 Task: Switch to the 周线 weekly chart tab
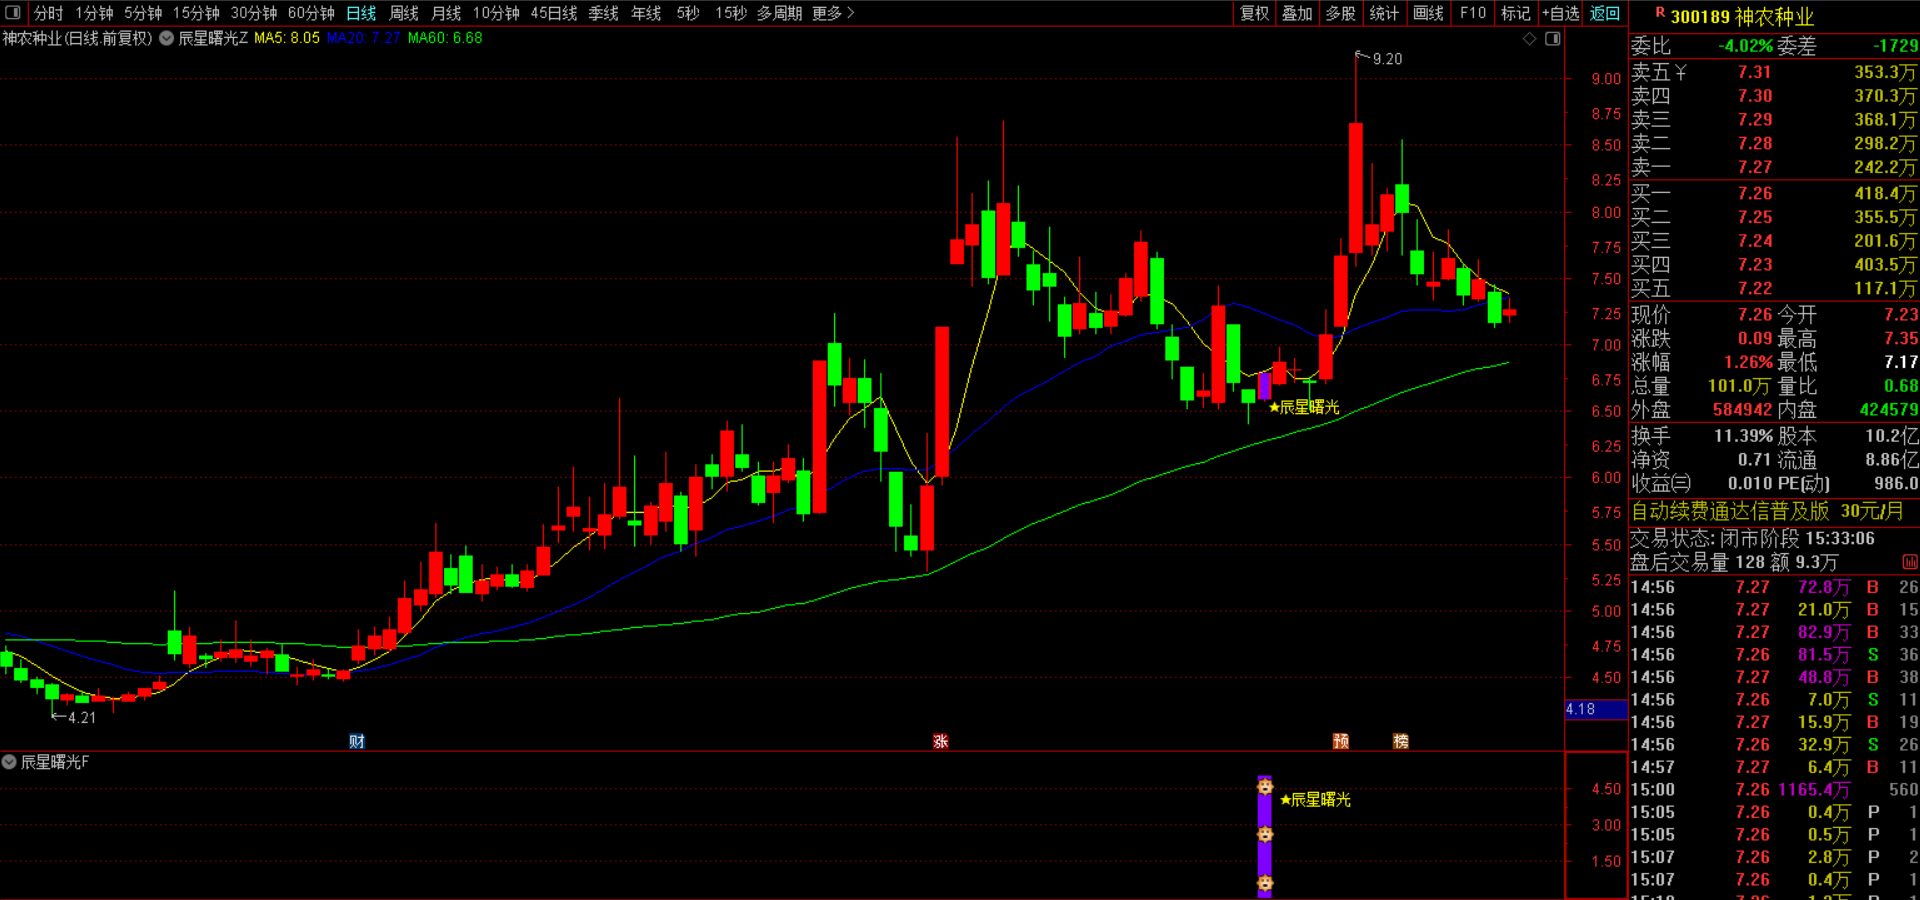click(x=404, y=13)
